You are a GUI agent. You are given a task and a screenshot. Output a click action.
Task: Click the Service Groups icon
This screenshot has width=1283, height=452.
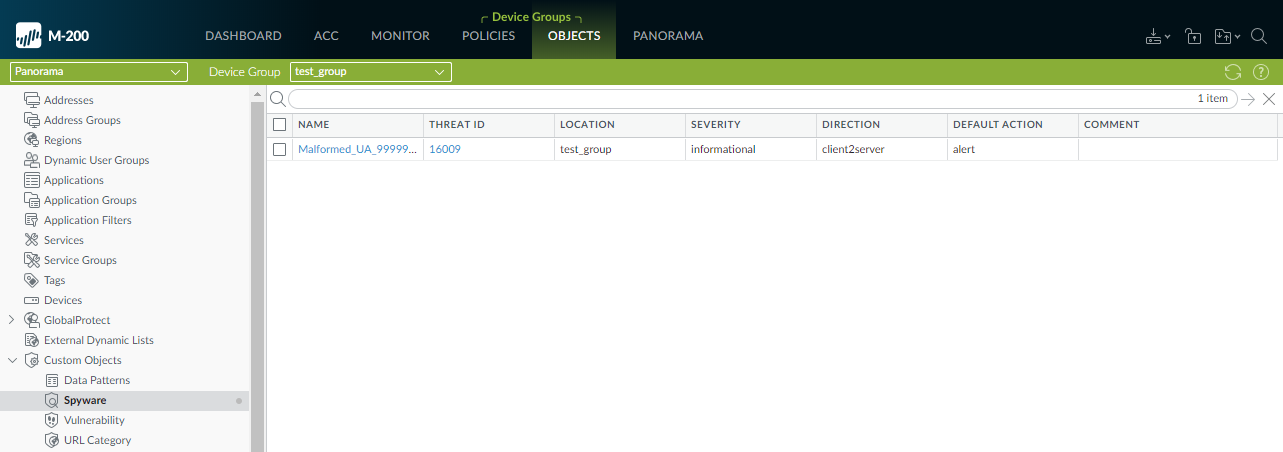click(32, 260)
